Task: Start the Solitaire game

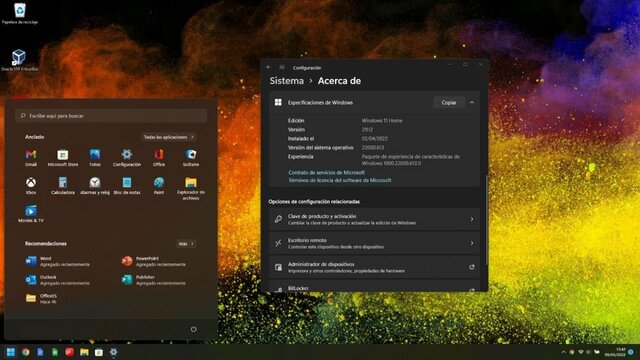Action: tap(191, 158)
